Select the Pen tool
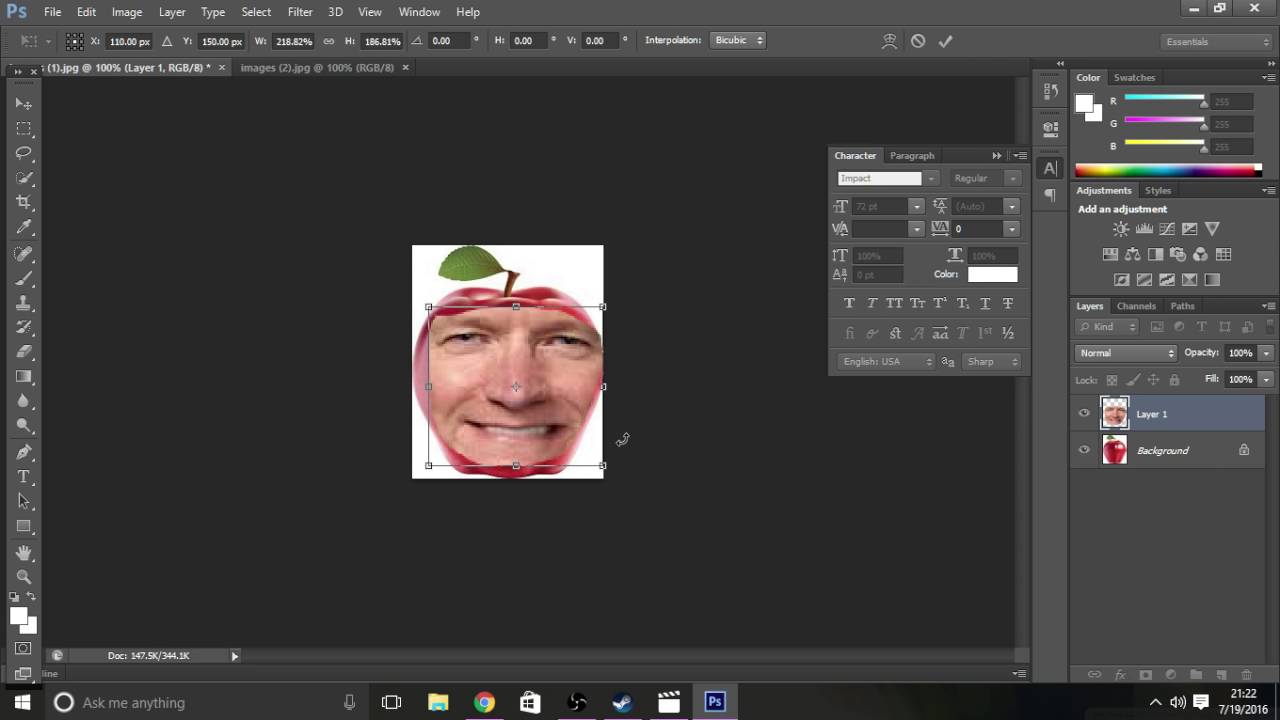 24,453
